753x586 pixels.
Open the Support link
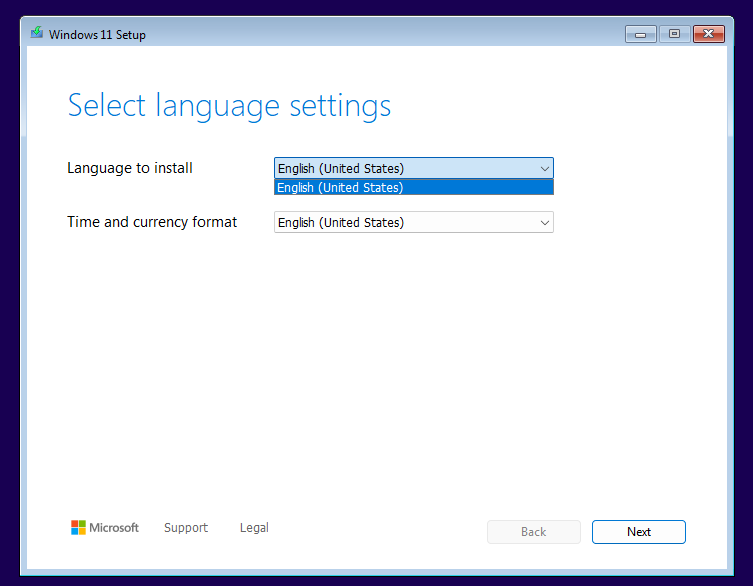click(186, 527)
